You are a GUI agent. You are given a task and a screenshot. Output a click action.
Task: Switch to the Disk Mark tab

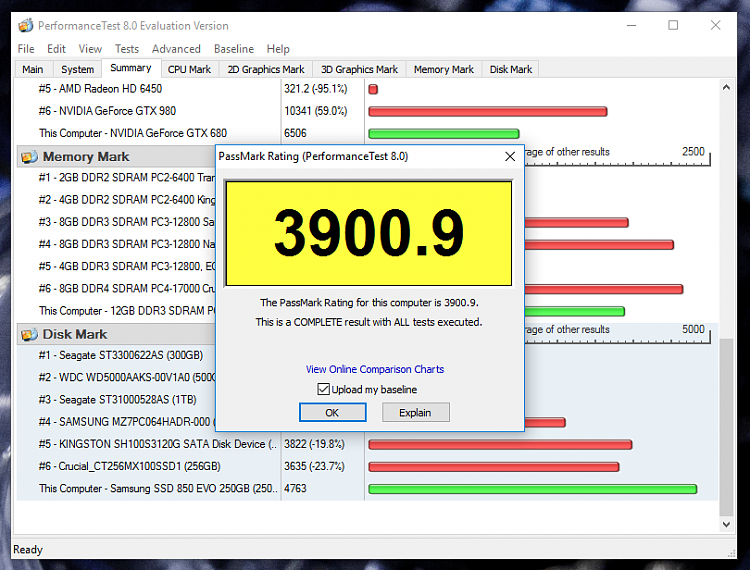coord(511,69)
